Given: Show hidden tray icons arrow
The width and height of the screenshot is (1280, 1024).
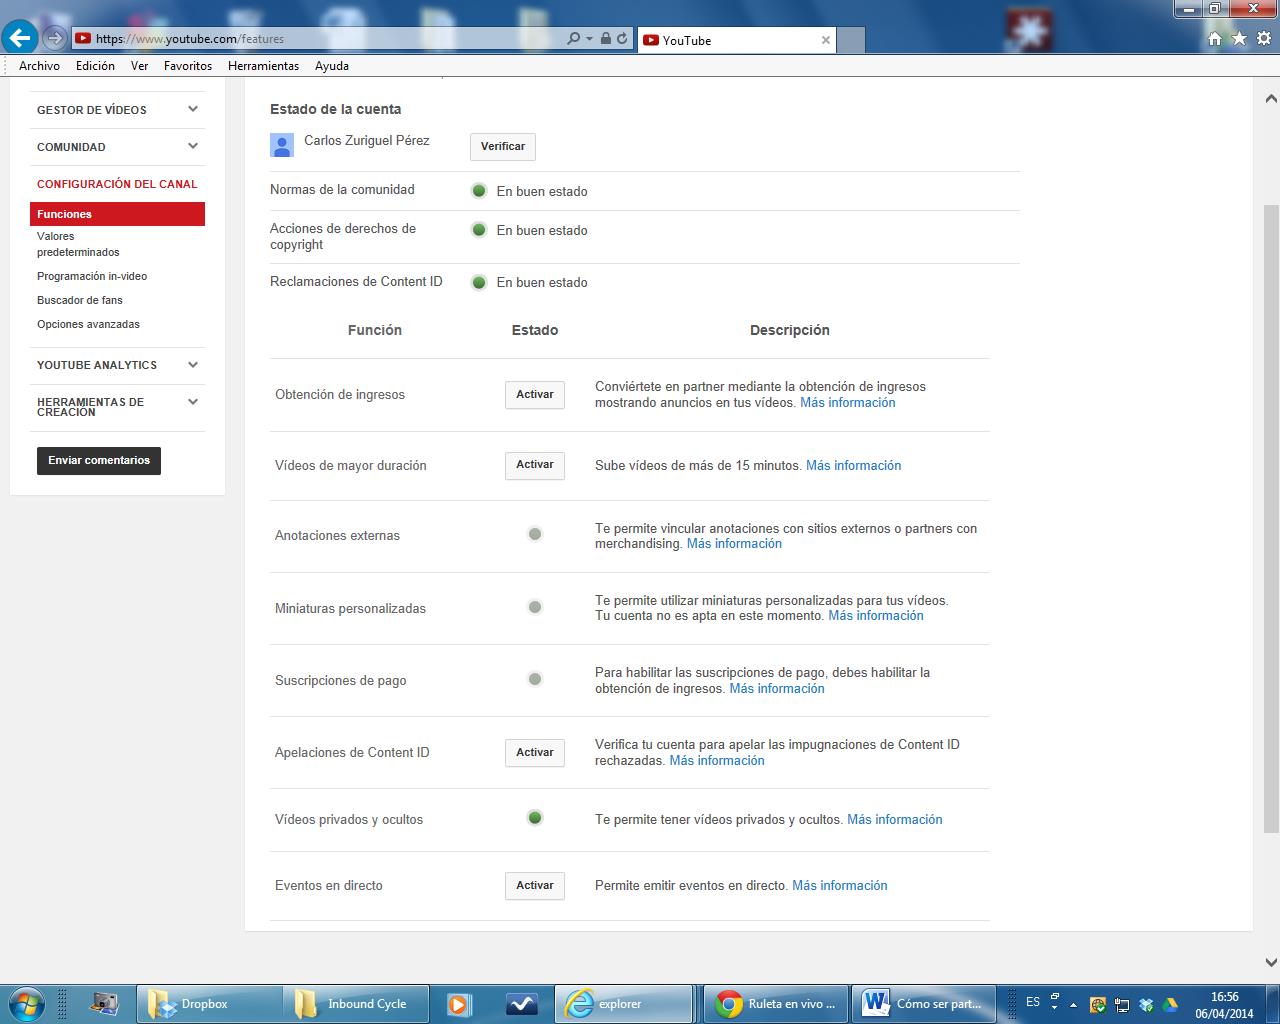Looking at the screenshot, I should [x=1074, y=1004].
